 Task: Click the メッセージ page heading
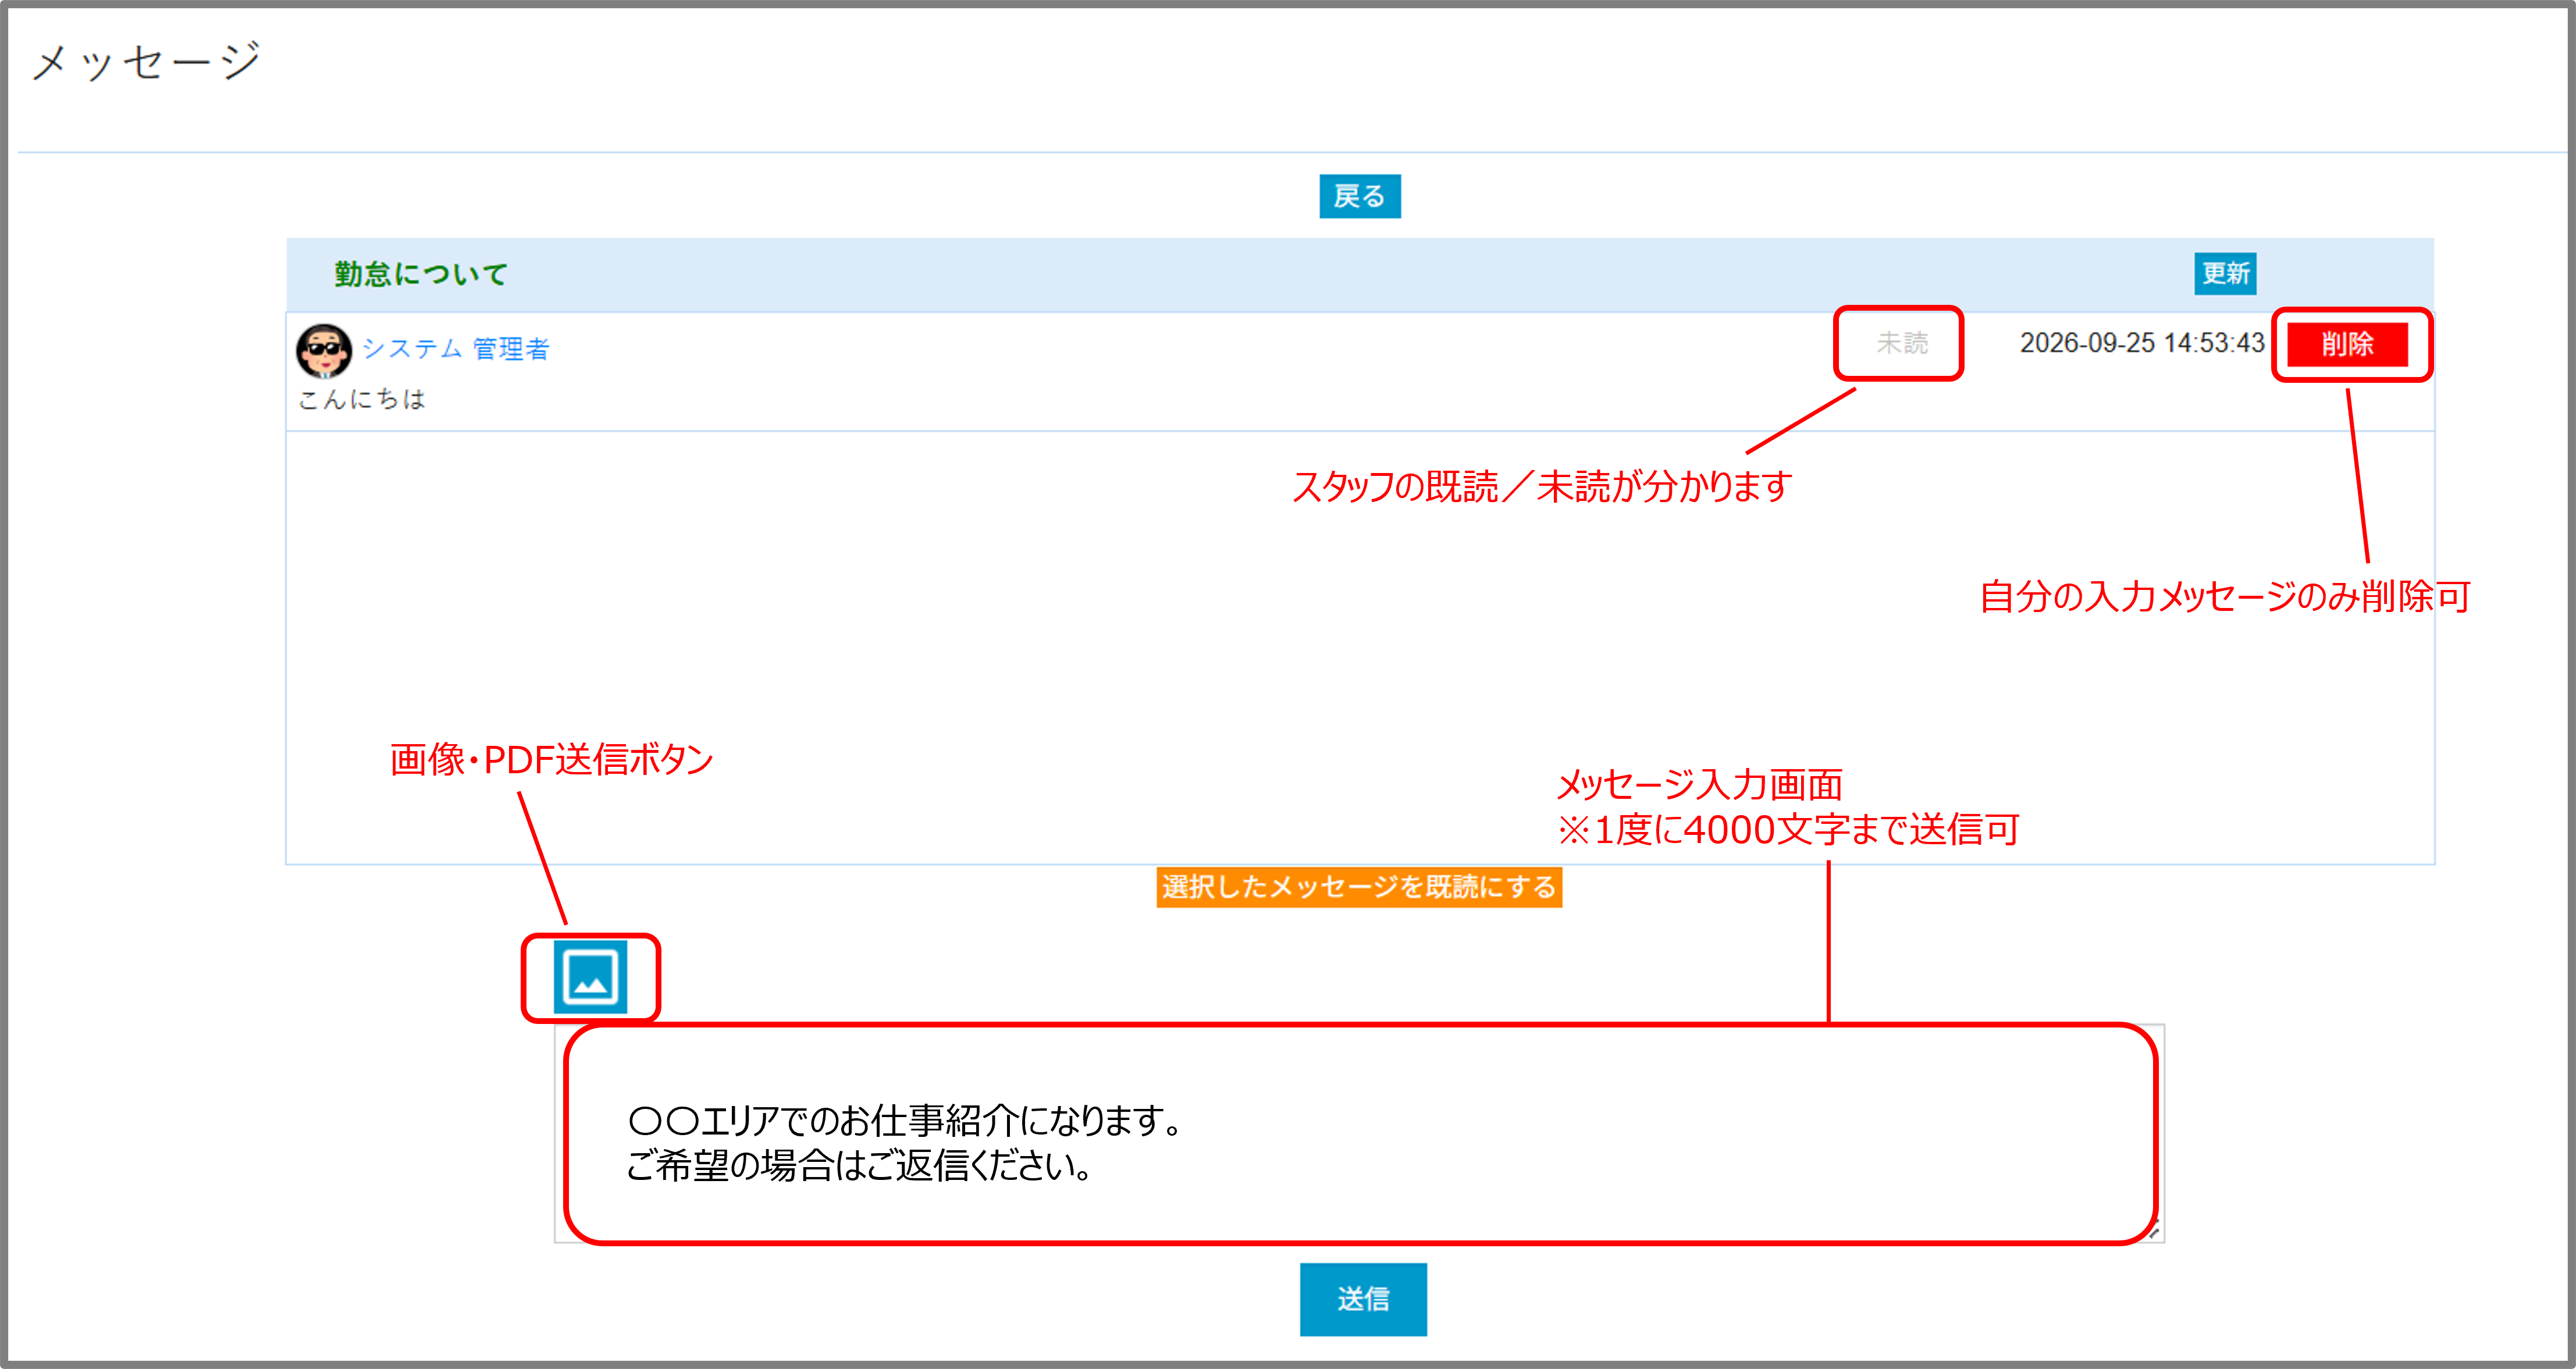pyautogui.click(x=147, y=61)
